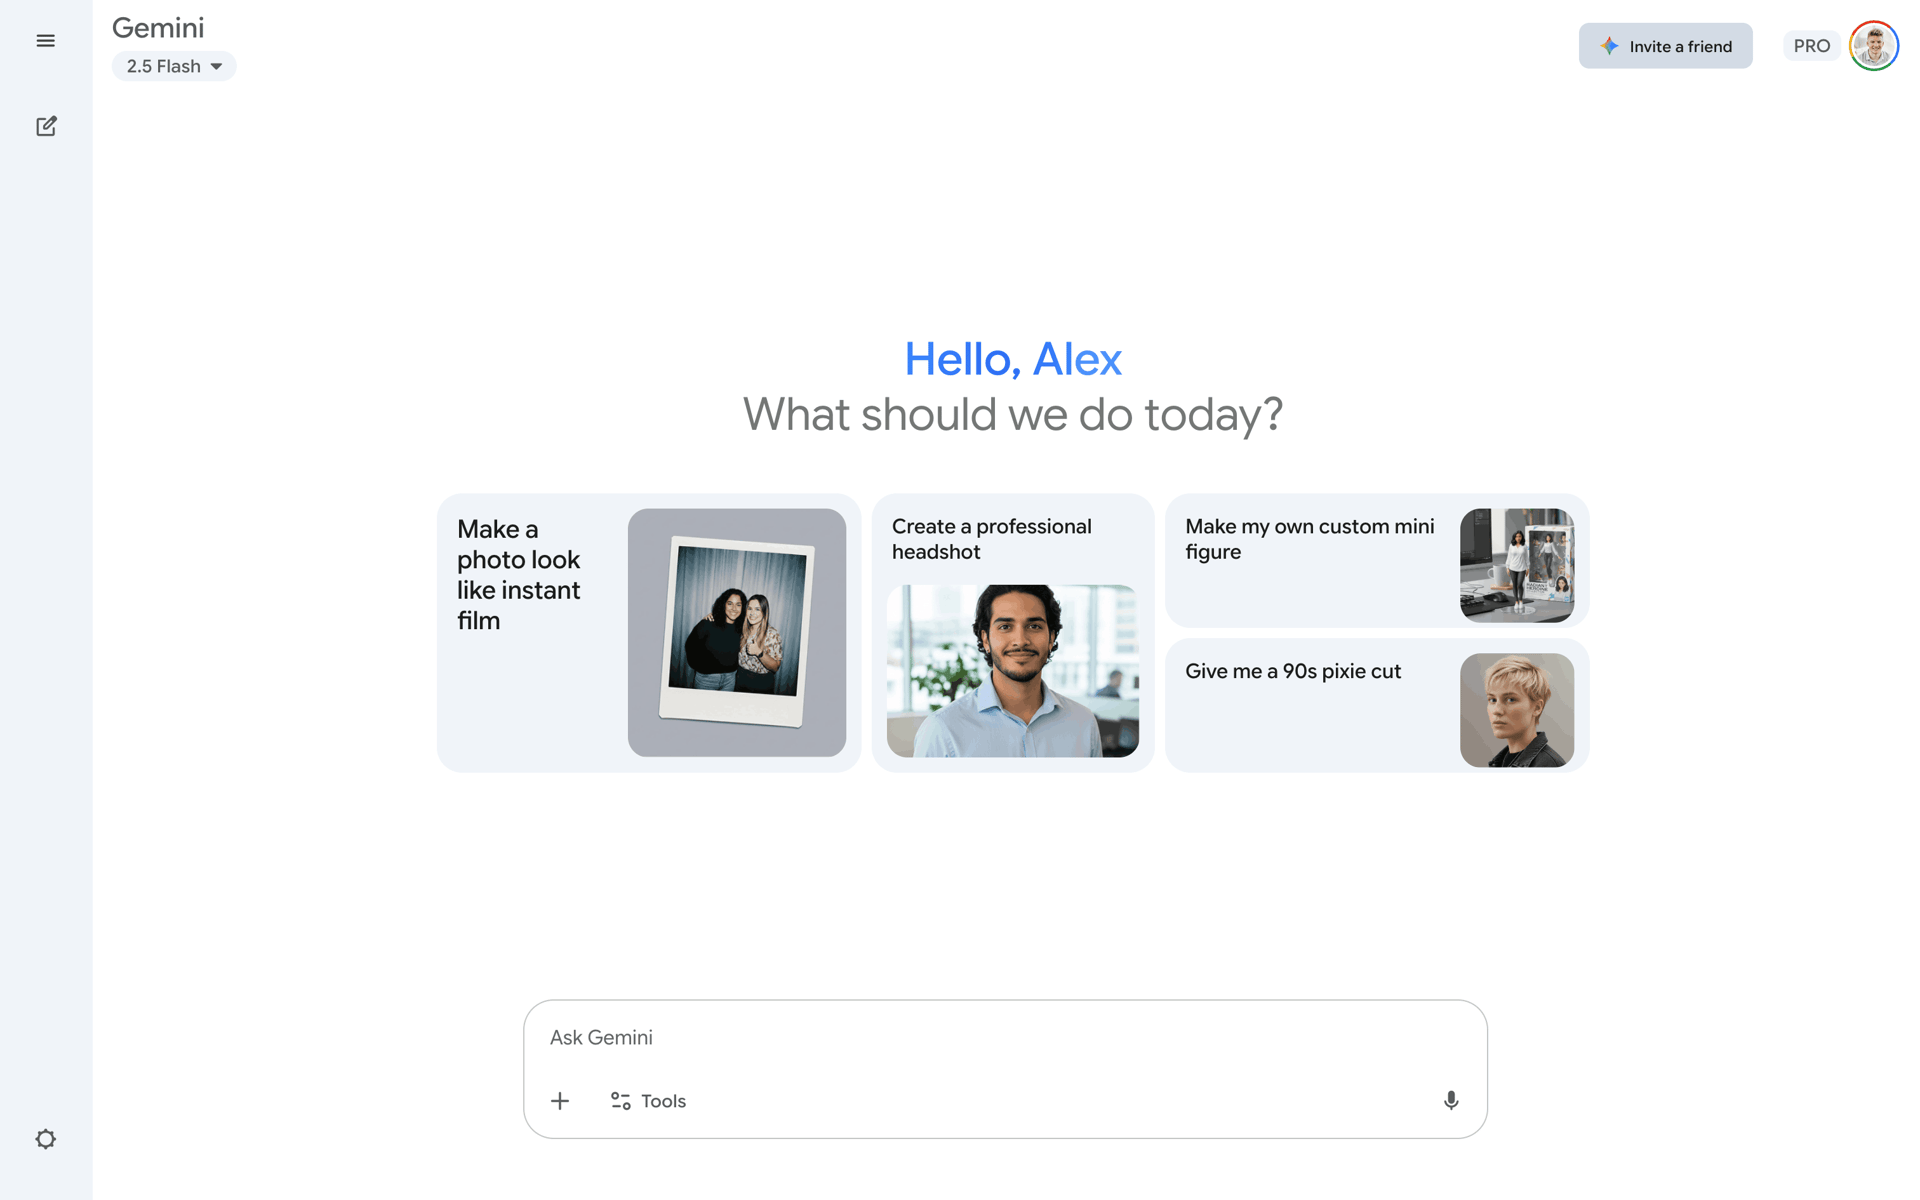This screenshot has width=1920, height=1200.
Task: Click the PRO badge
Action: click(1811, 46)
